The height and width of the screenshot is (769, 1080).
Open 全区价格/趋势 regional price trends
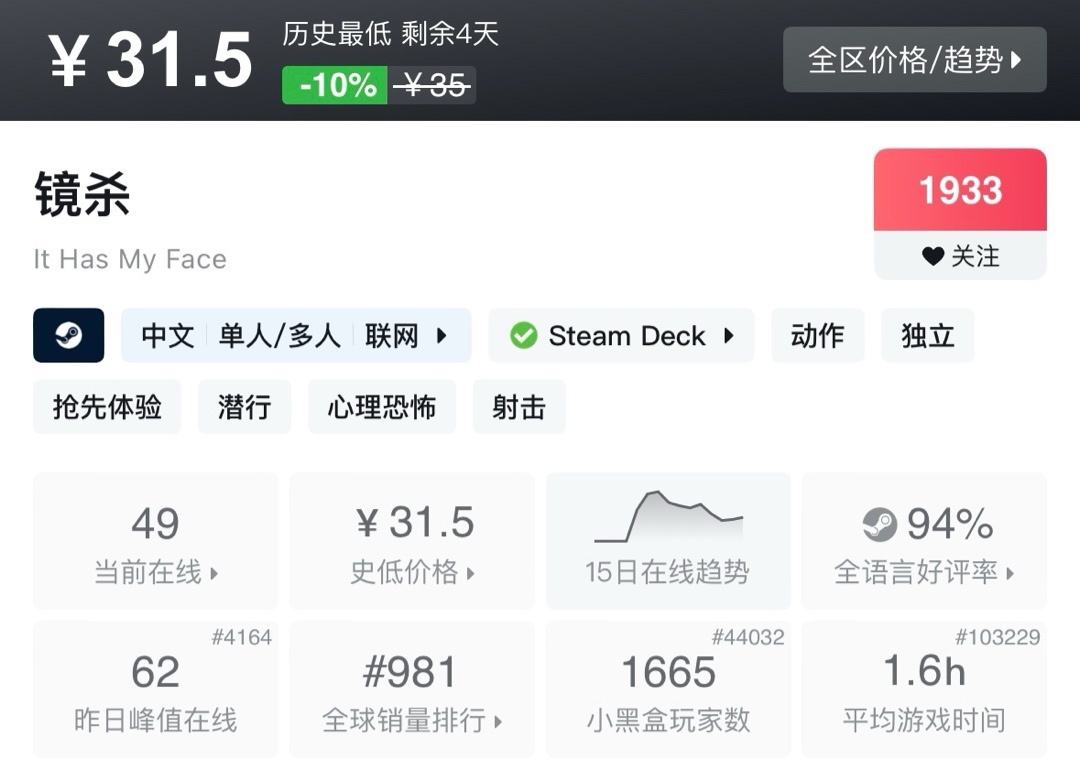(914, 60)
